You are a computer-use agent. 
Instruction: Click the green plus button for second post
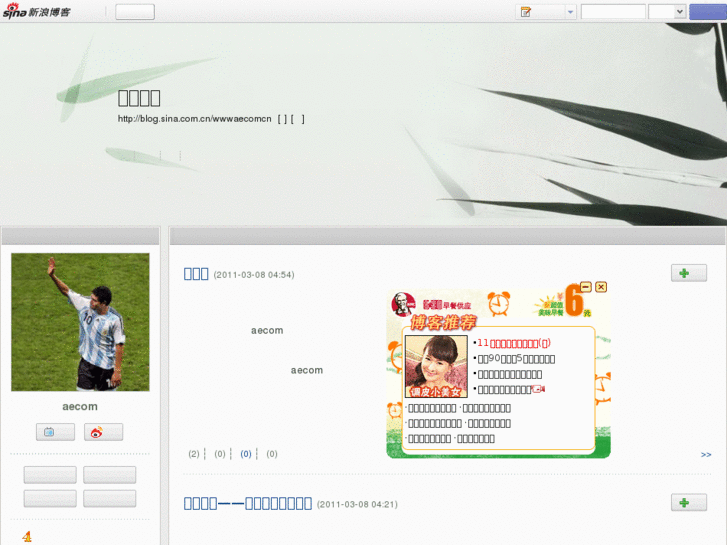689,502
